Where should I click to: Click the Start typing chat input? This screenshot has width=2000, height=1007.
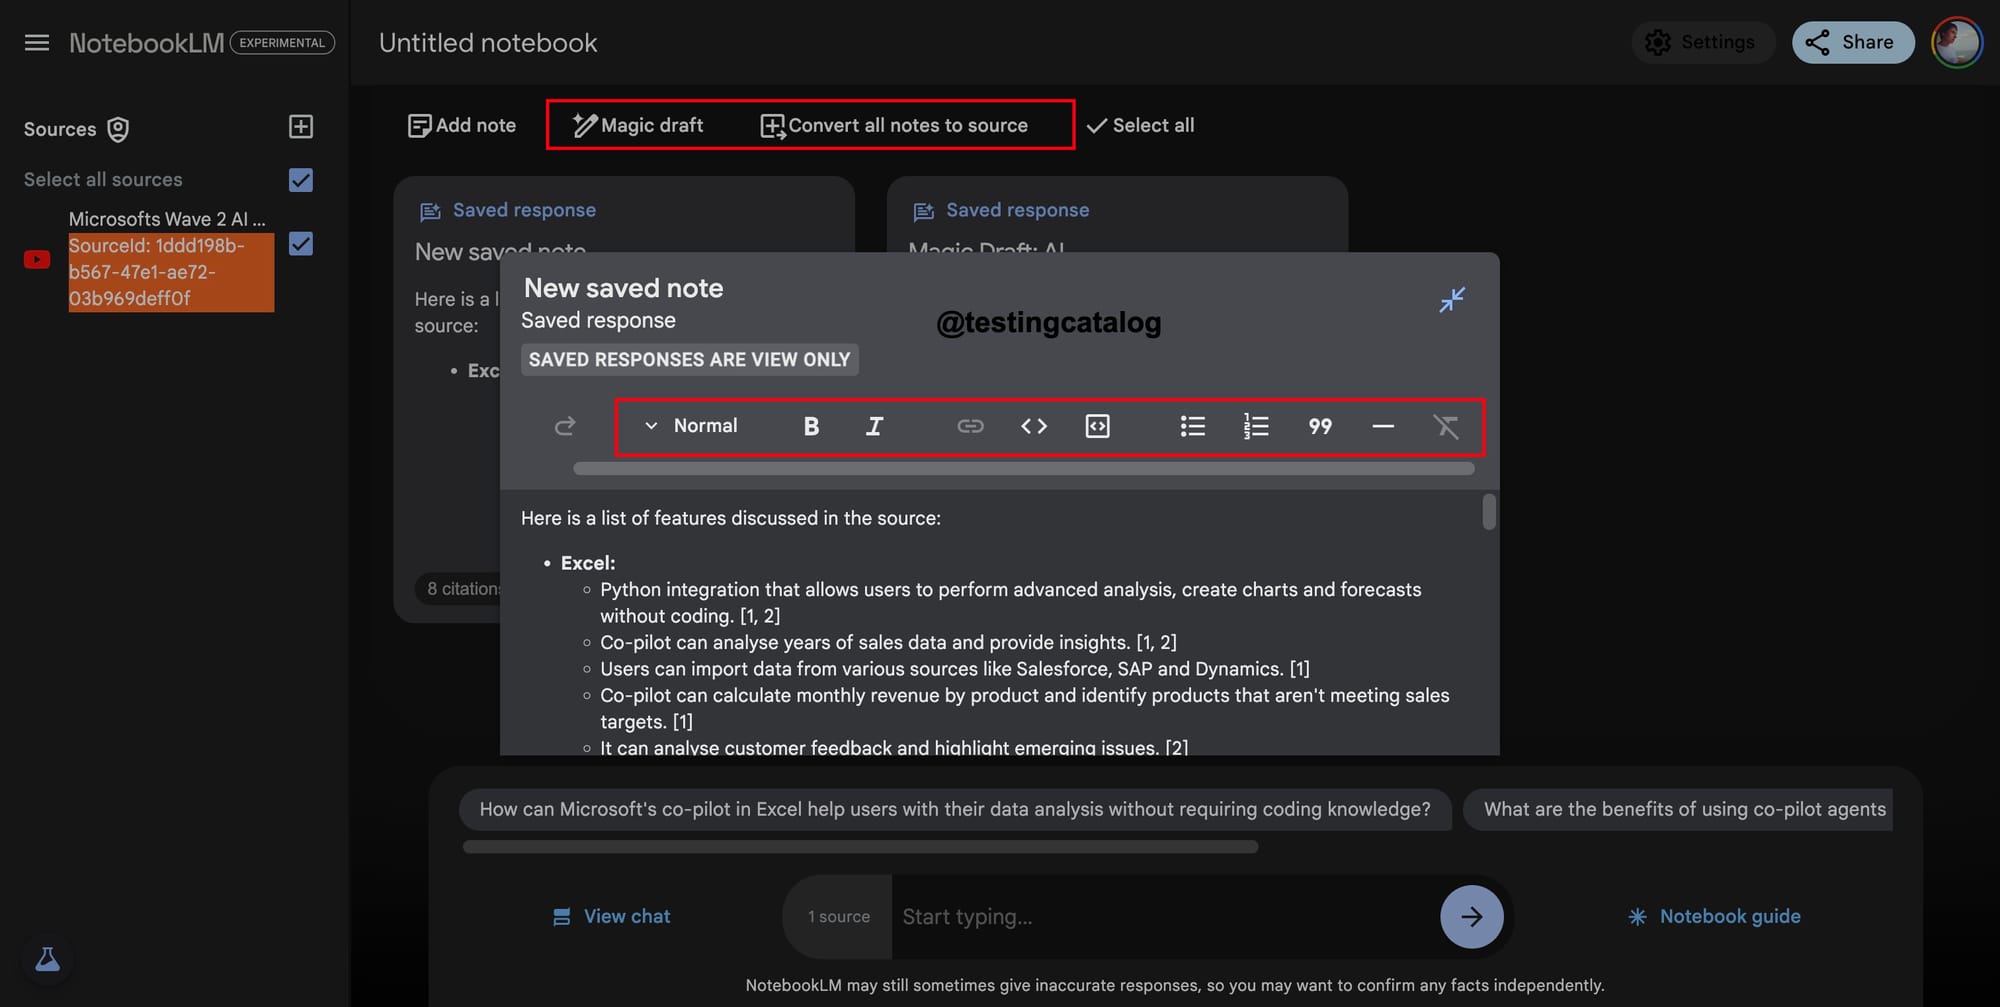pos(1165,917)
